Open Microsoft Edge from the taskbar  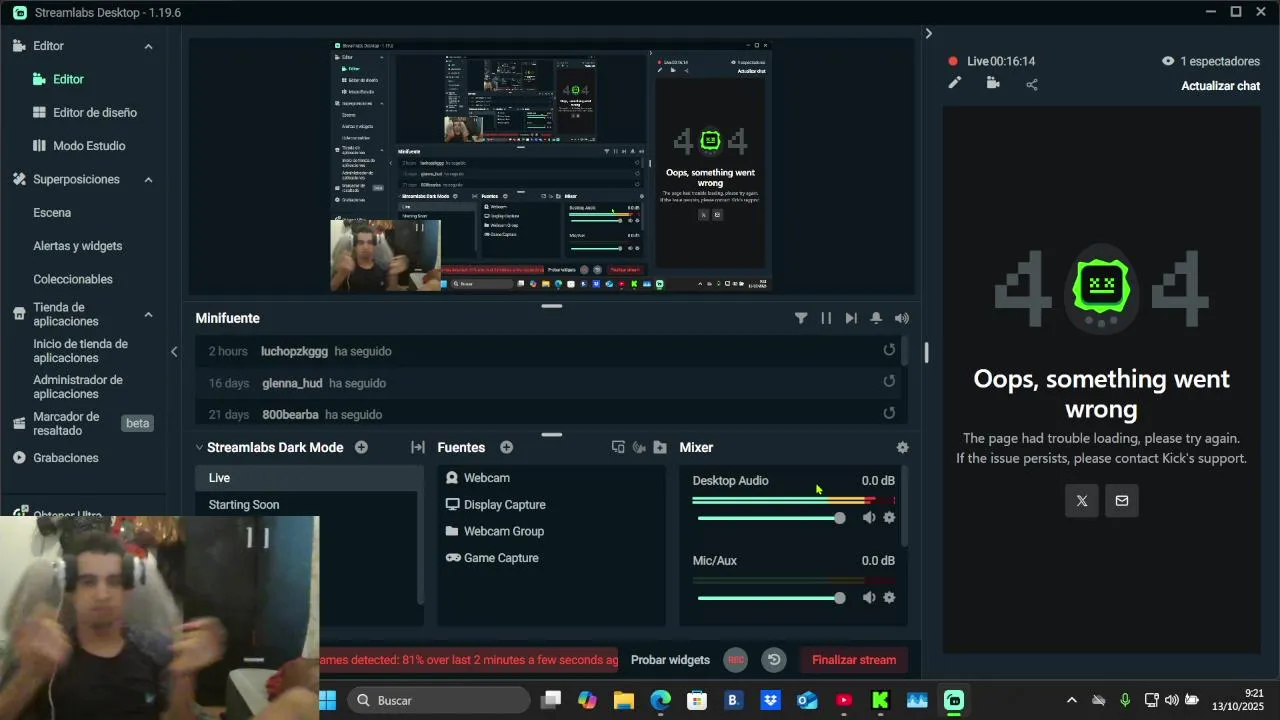(661, 700)
